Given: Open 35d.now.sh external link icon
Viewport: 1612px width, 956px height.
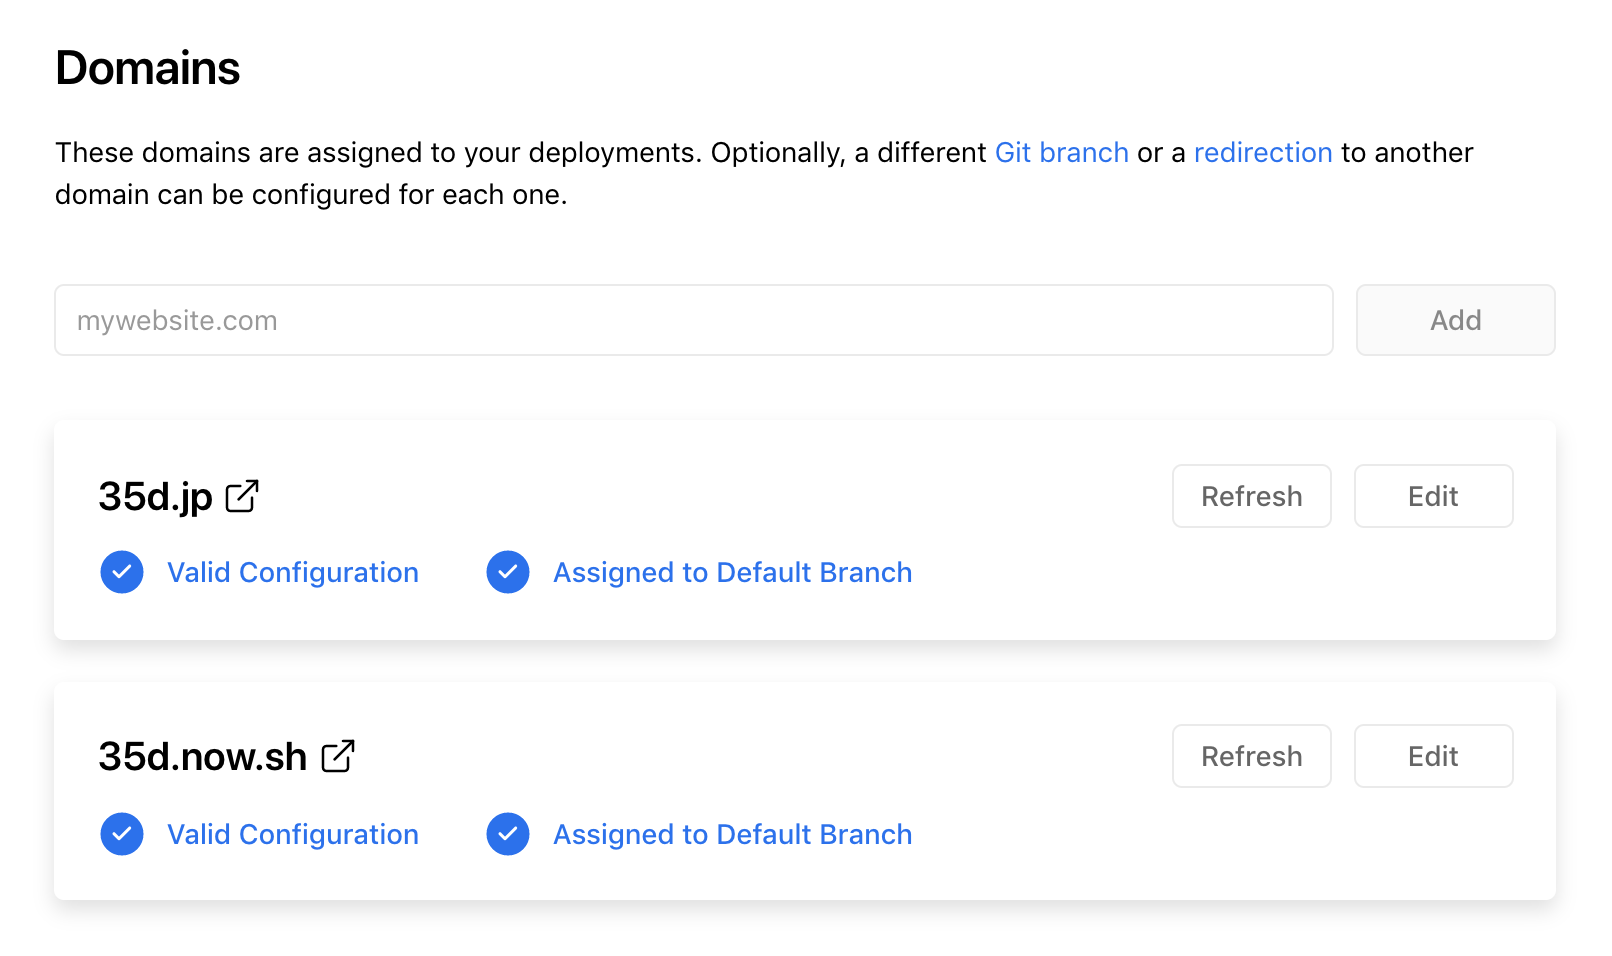Looking at the screenshot, I should click(x=338, y=756).
